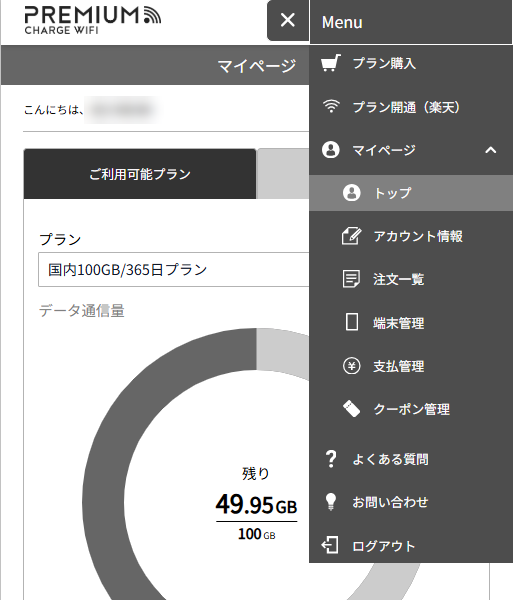Click the wifi icon beside プラン開通
The width and height of the screenshot is (513, 600).
331,106
